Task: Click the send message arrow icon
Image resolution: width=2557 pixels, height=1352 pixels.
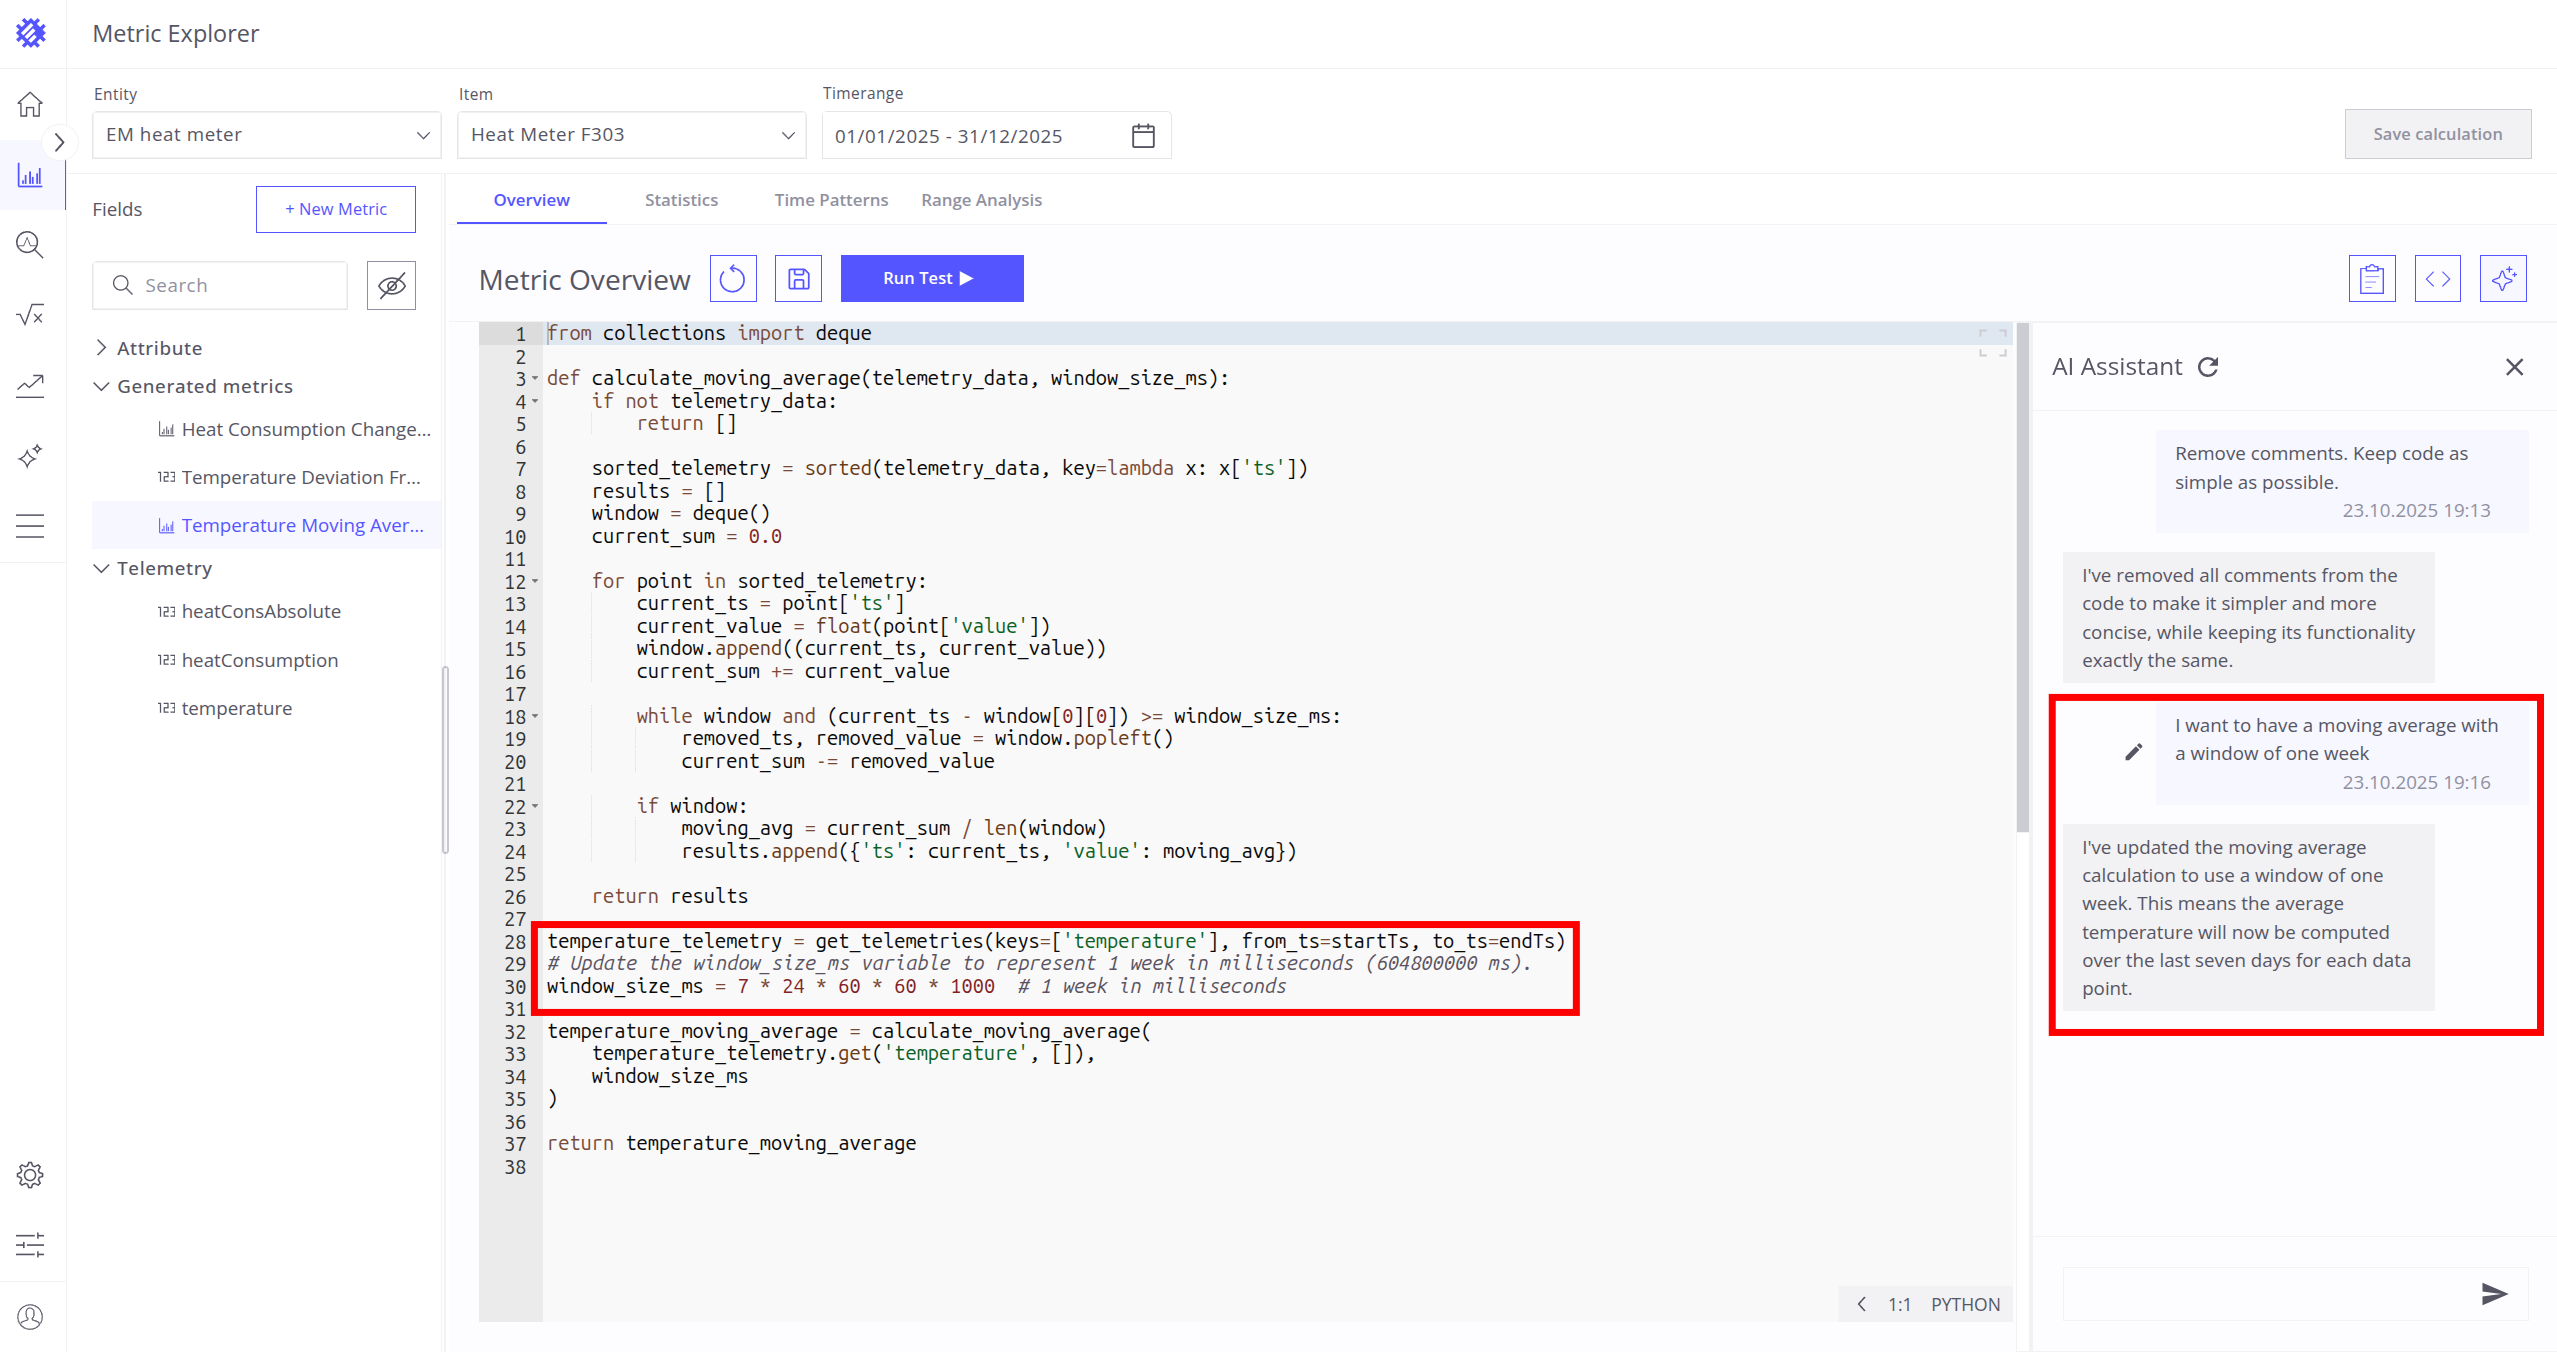Action: 2493,1294
